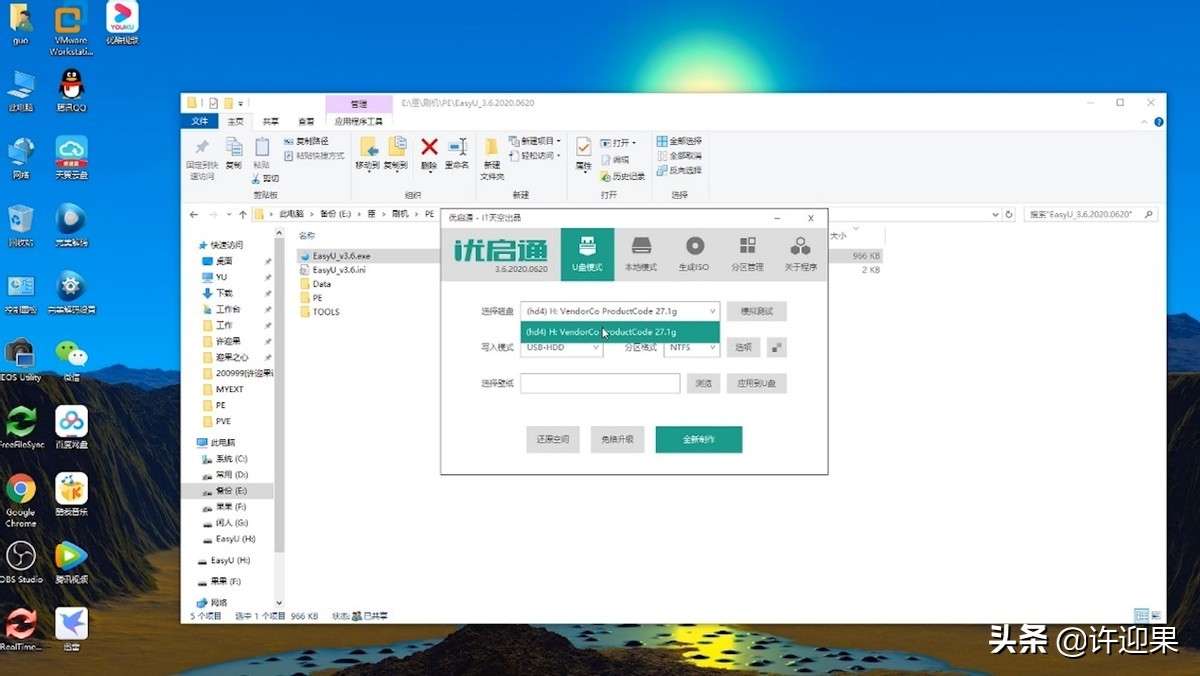The image size is (1200, 676).
Task: Open 本地模式 in 优启通
Action: pos(641,254)
